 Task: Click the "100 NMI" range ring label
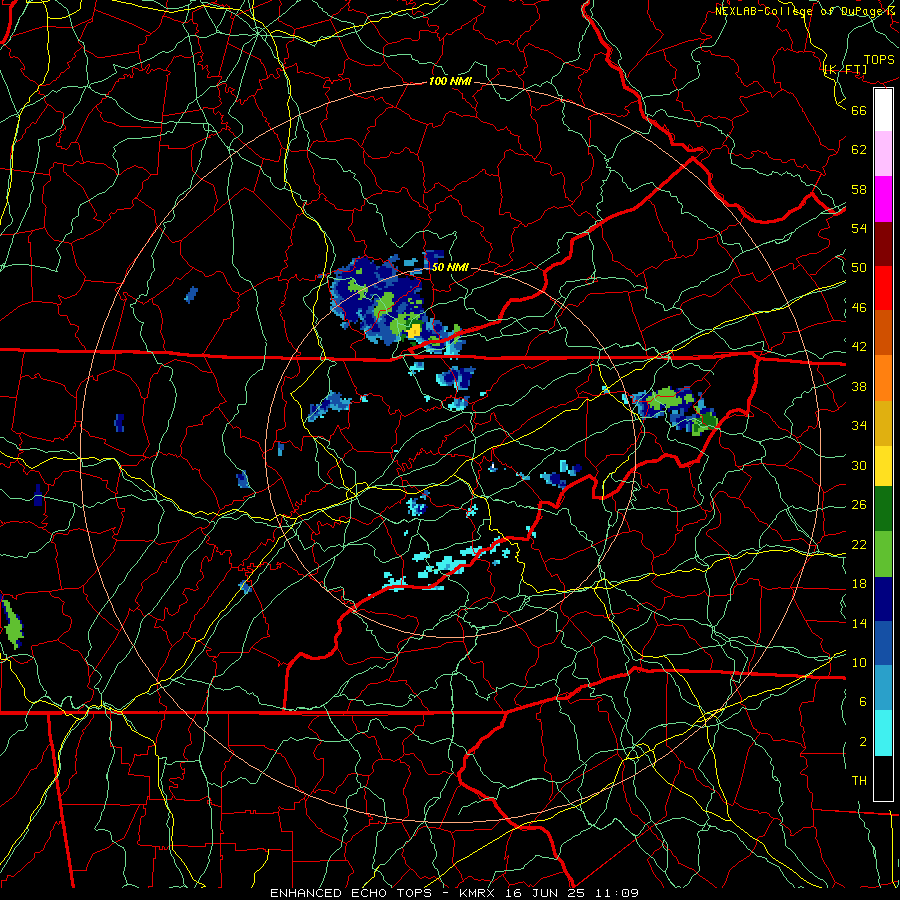click(450, 82)
